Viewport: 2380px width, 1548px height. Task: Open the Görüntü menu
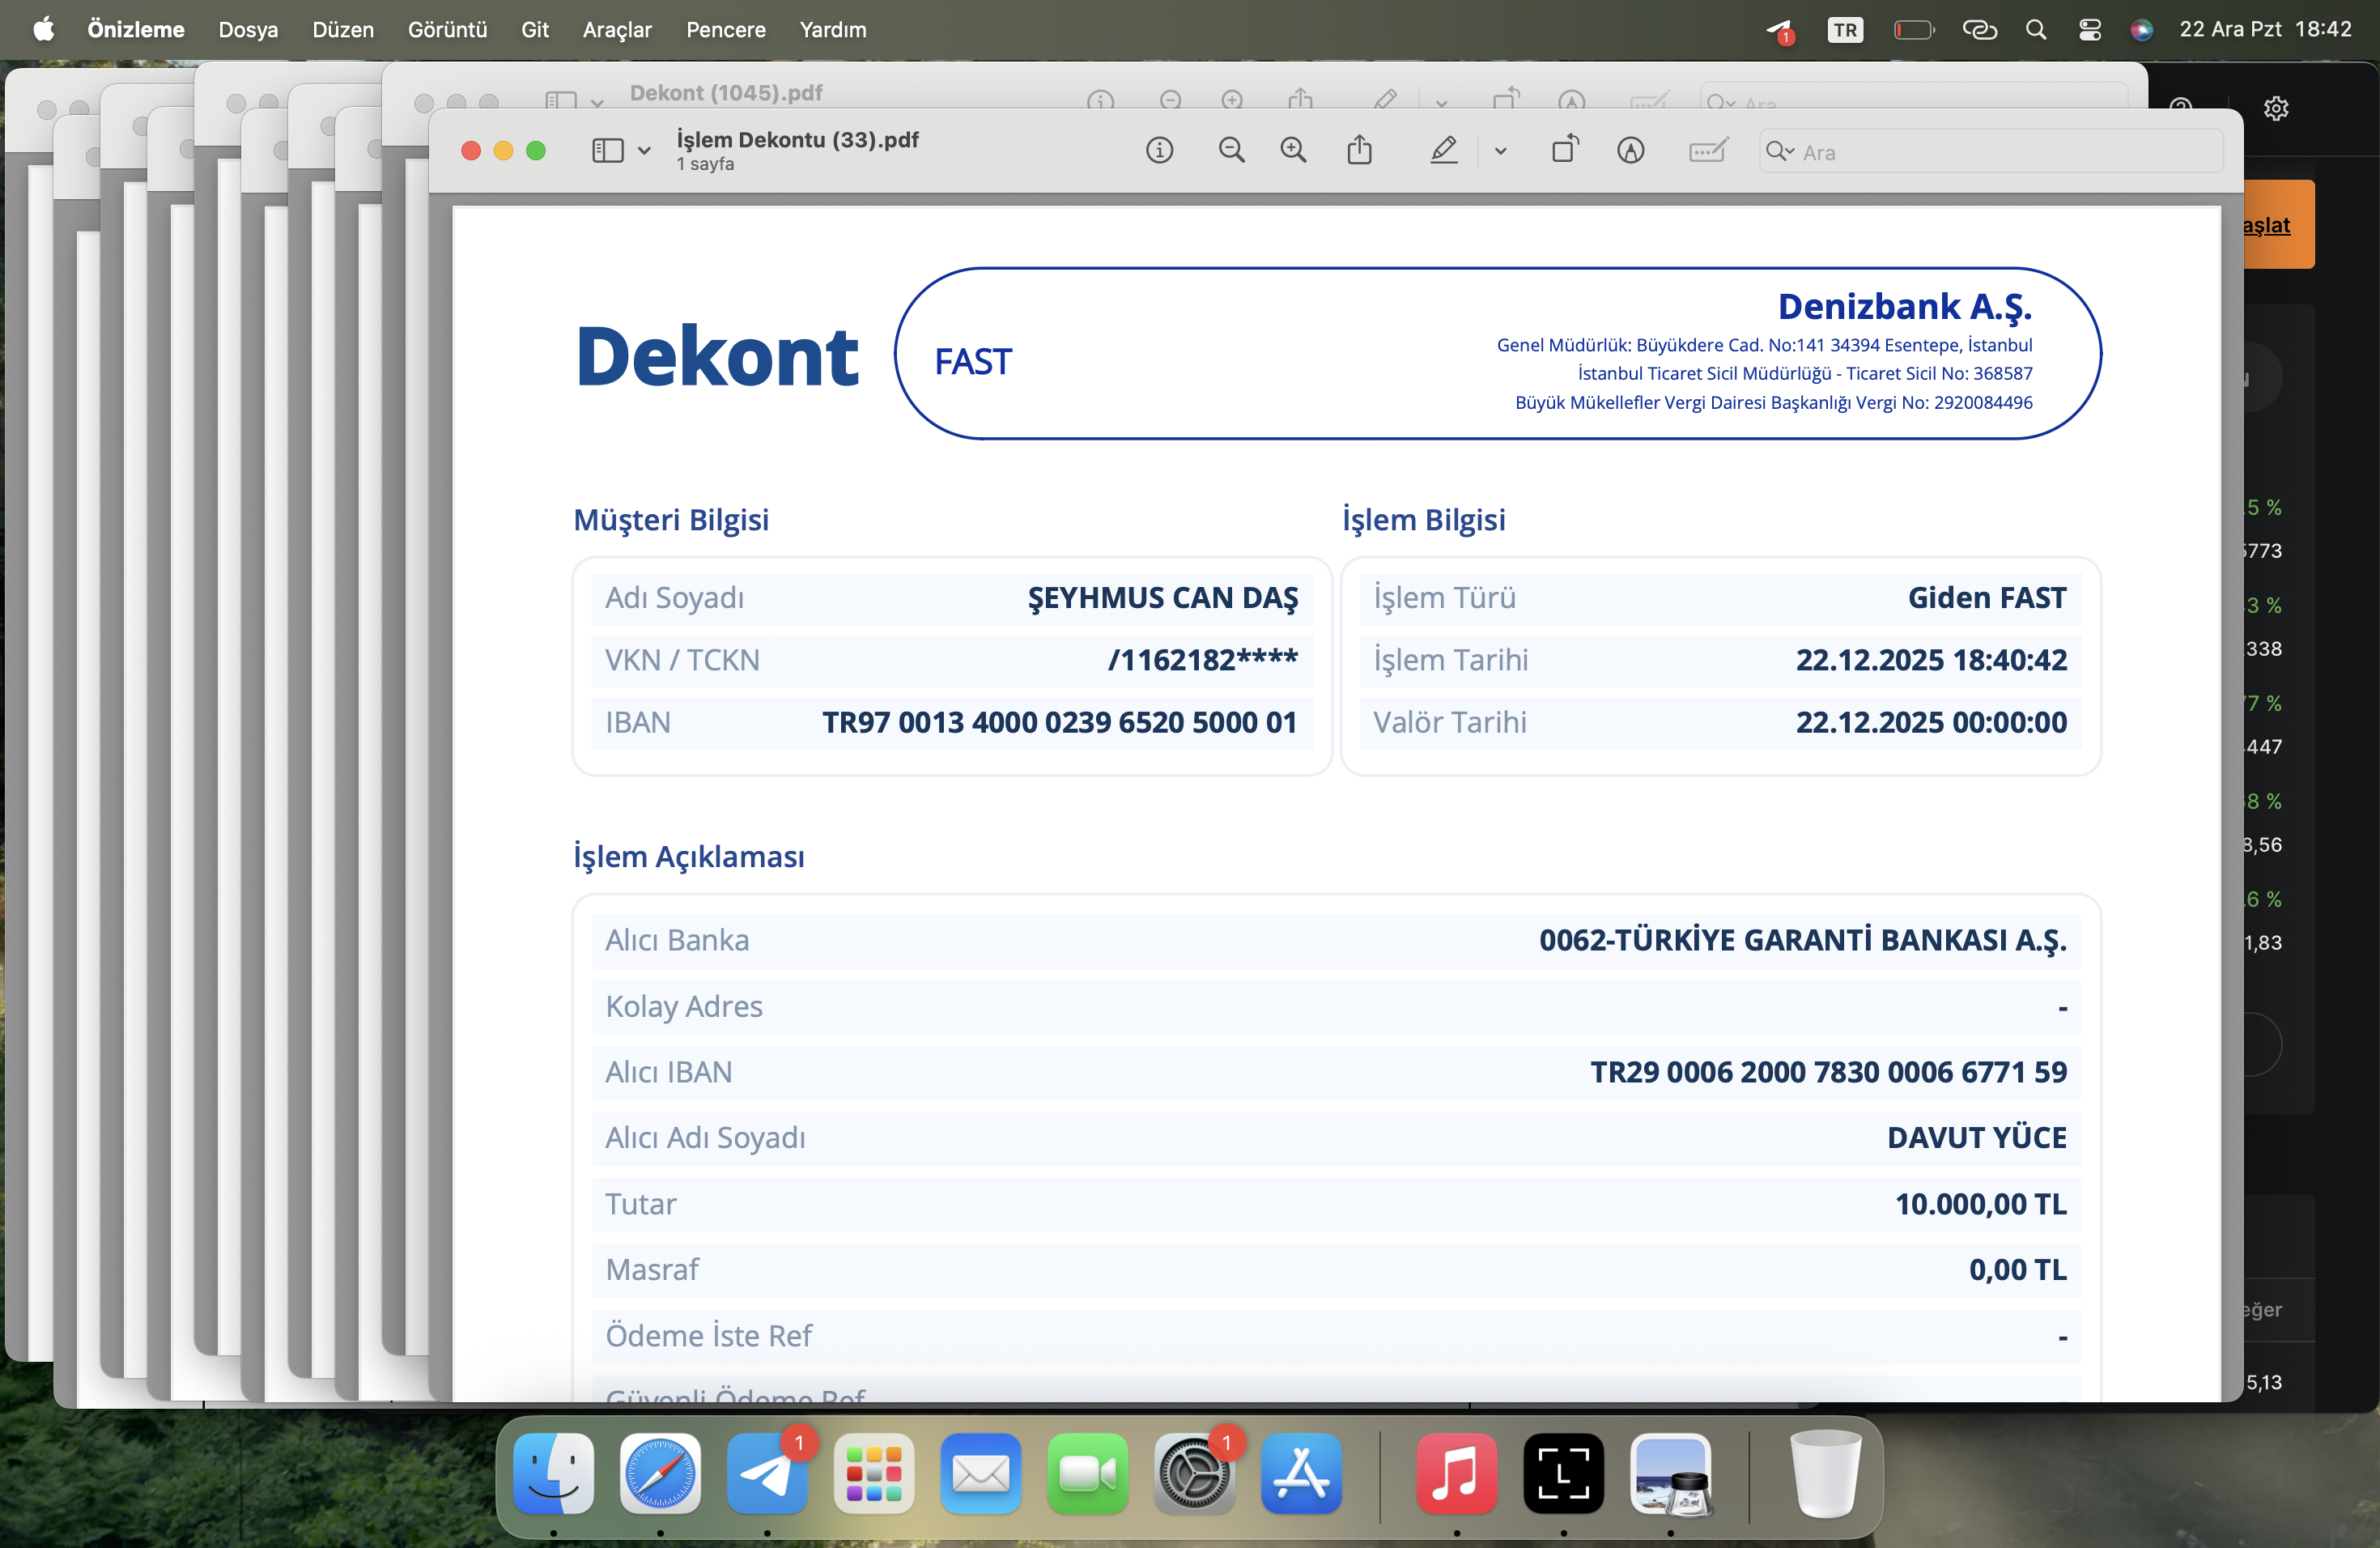click(447, 29)
